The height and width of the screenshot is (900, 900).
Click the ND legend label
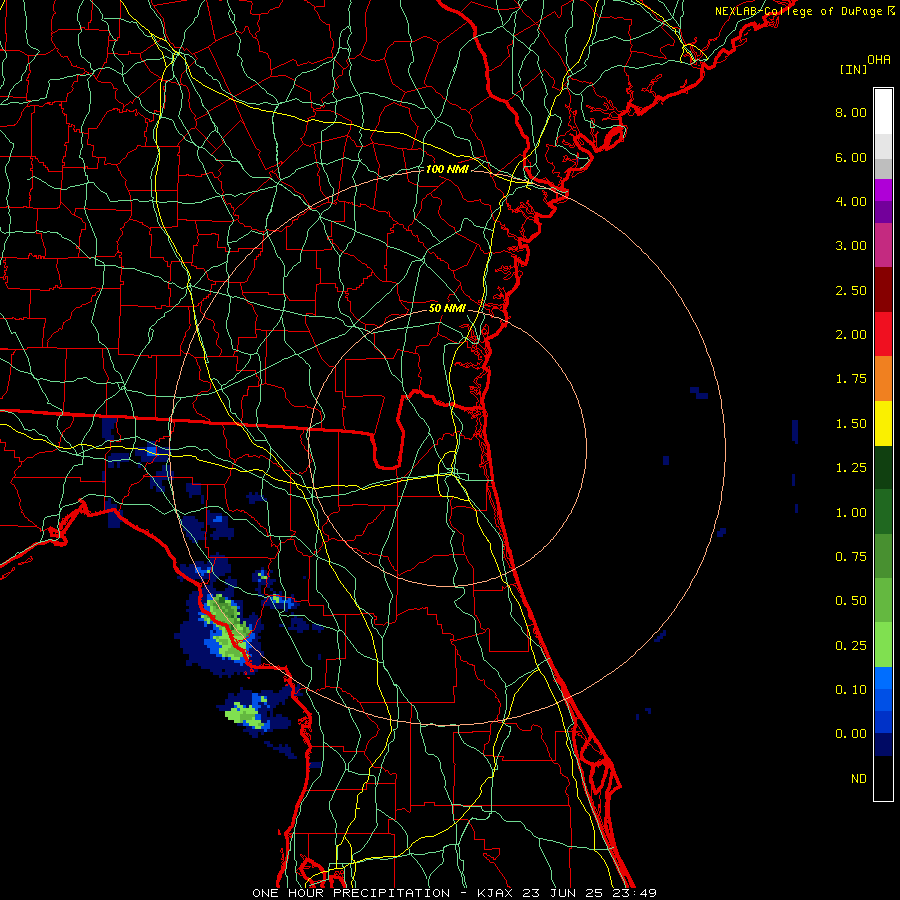click(x=859, y=779)
